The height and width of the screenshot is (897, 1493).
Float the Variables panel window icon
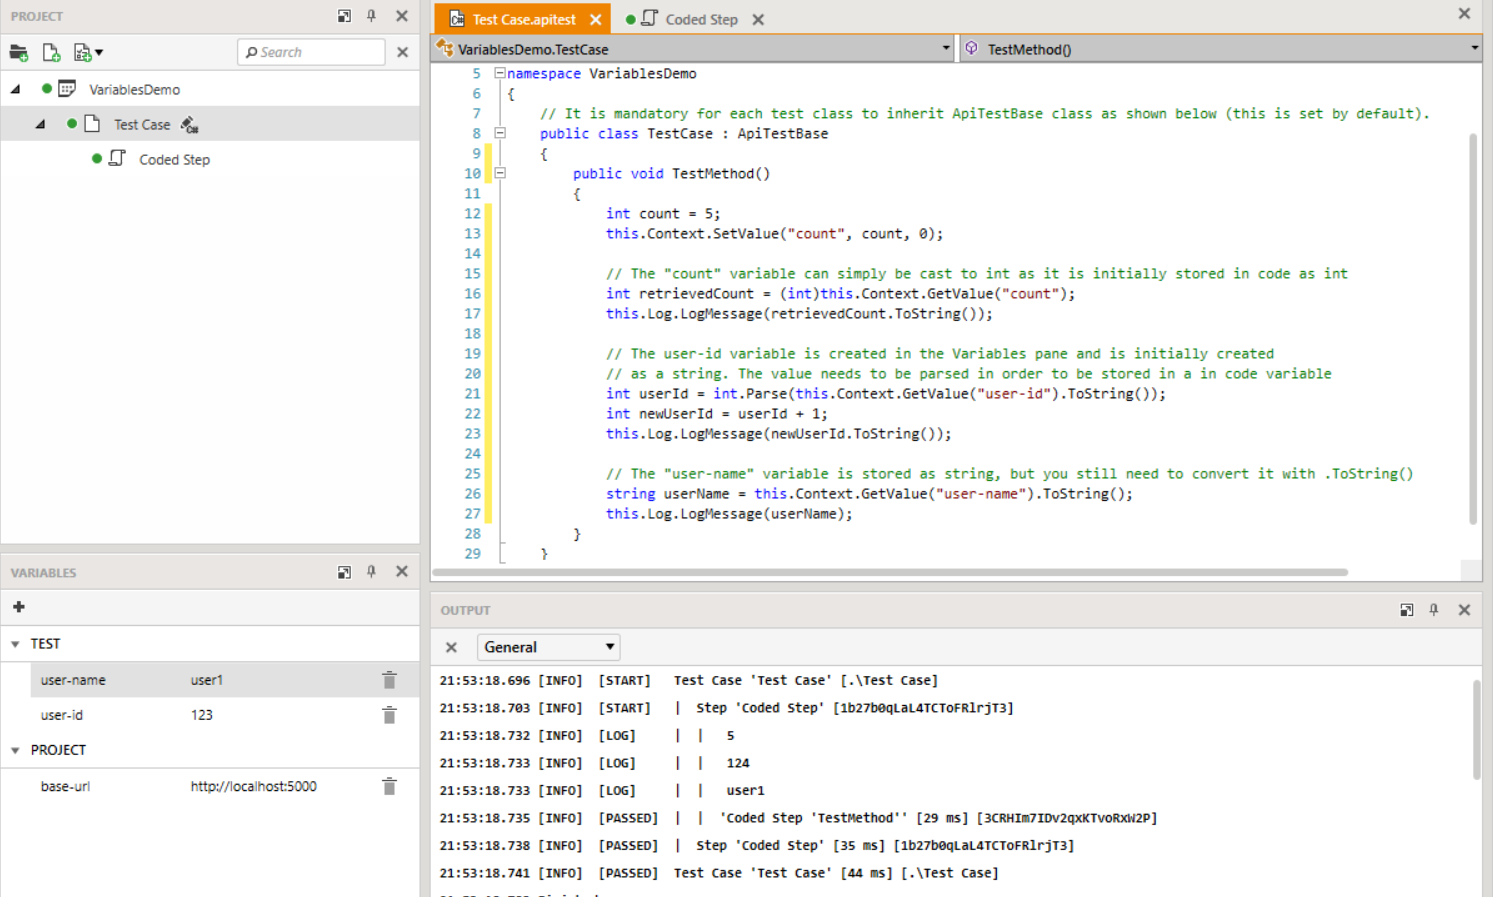tap(344, 572)
